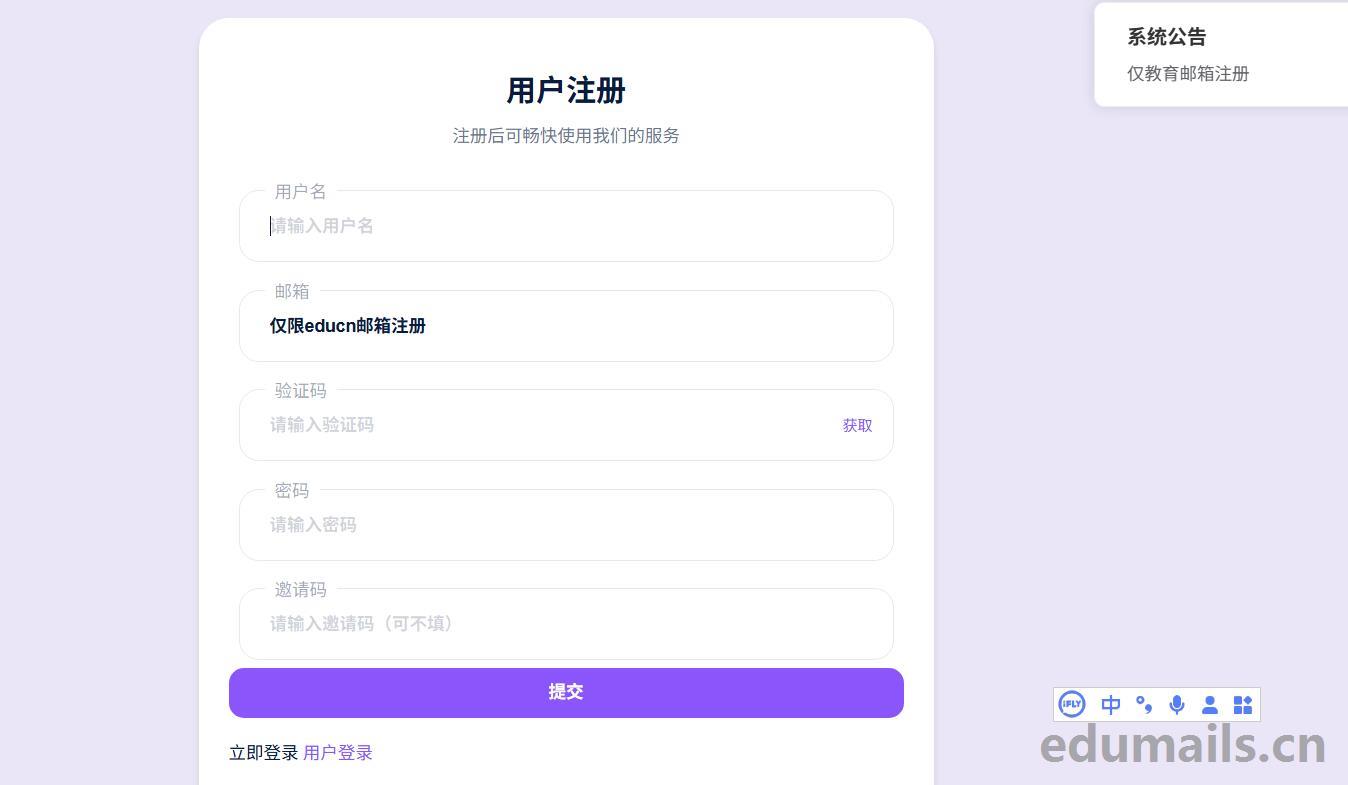Open the iFLY toolbox grid icon
Screen dimensions: 1348x785
[1243, 705]
